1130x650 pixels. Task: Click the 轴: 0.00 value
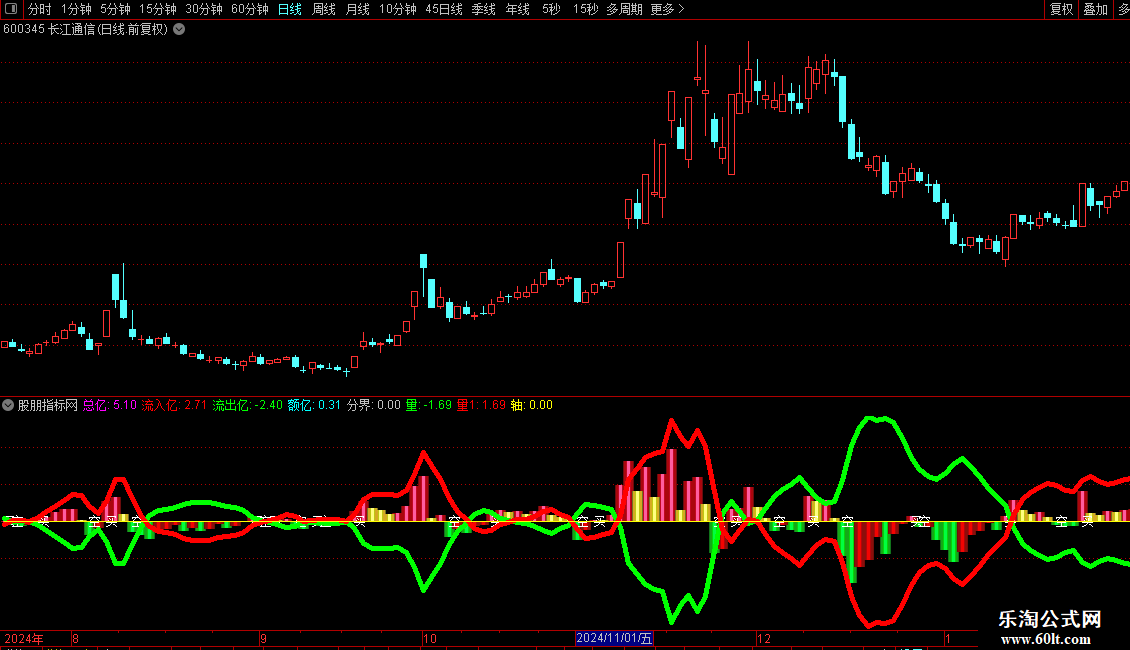[x=532, y=405]
